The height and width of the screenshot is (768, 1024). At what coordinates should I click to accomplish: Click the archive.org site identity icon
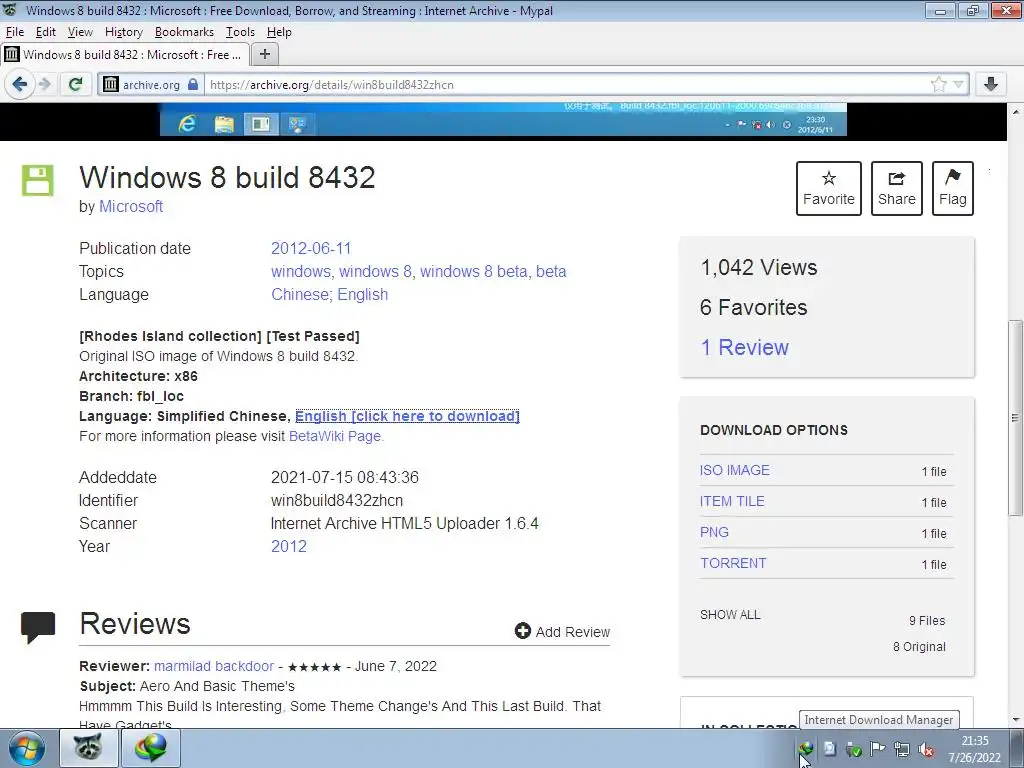pyautogui.click(x=111, y=84)
